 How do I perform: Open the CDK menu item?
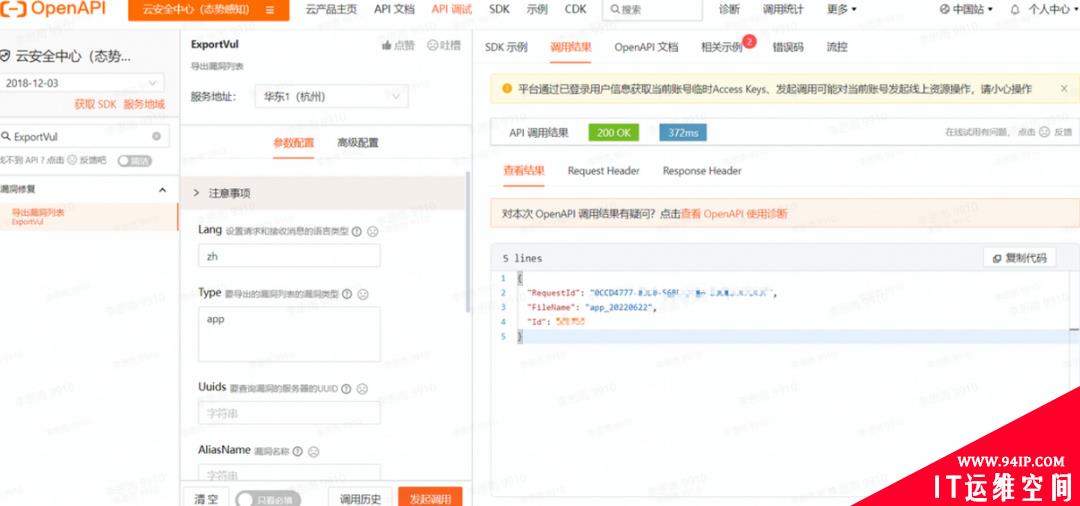coord(576,10)
